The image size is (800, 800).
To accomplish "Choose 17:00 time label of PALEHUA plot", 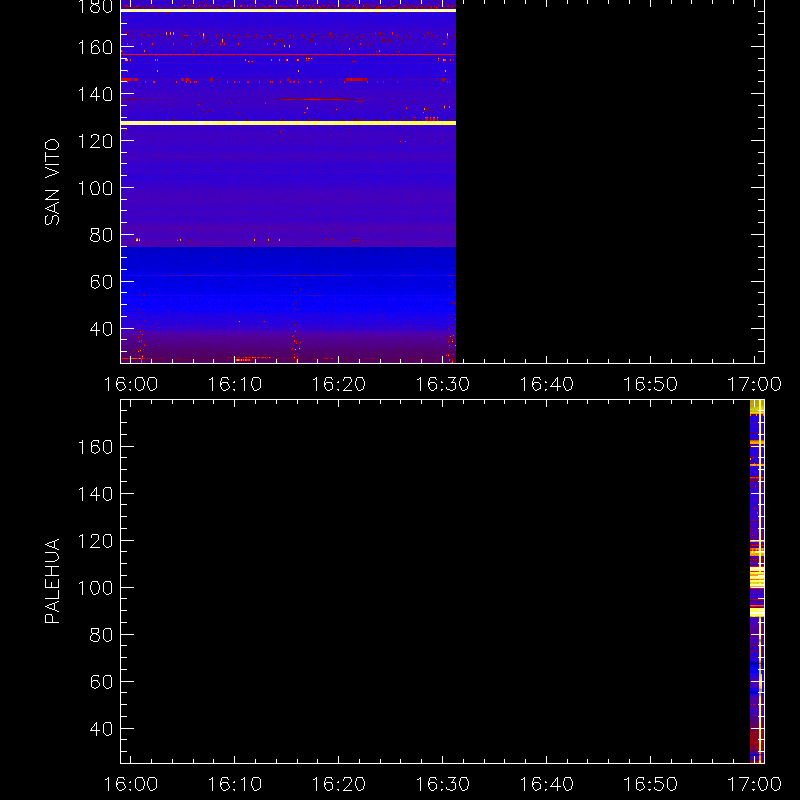I will click(754, 784).
